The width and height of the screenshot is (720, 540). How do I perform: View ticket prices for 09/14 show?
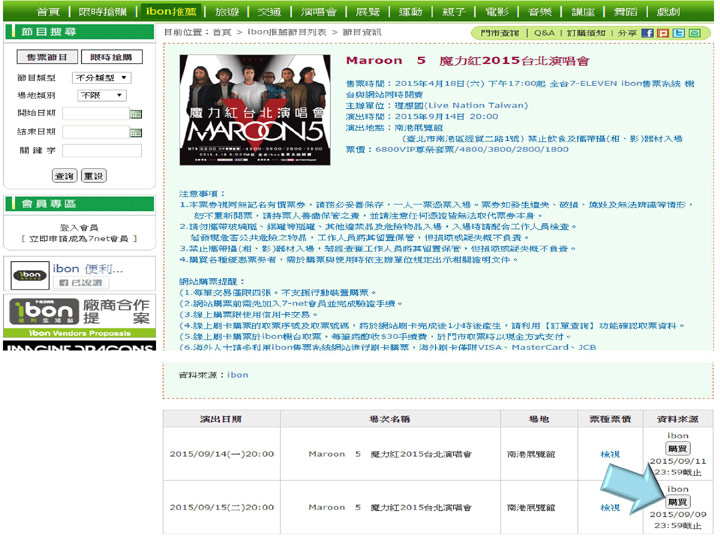(610, 453)
